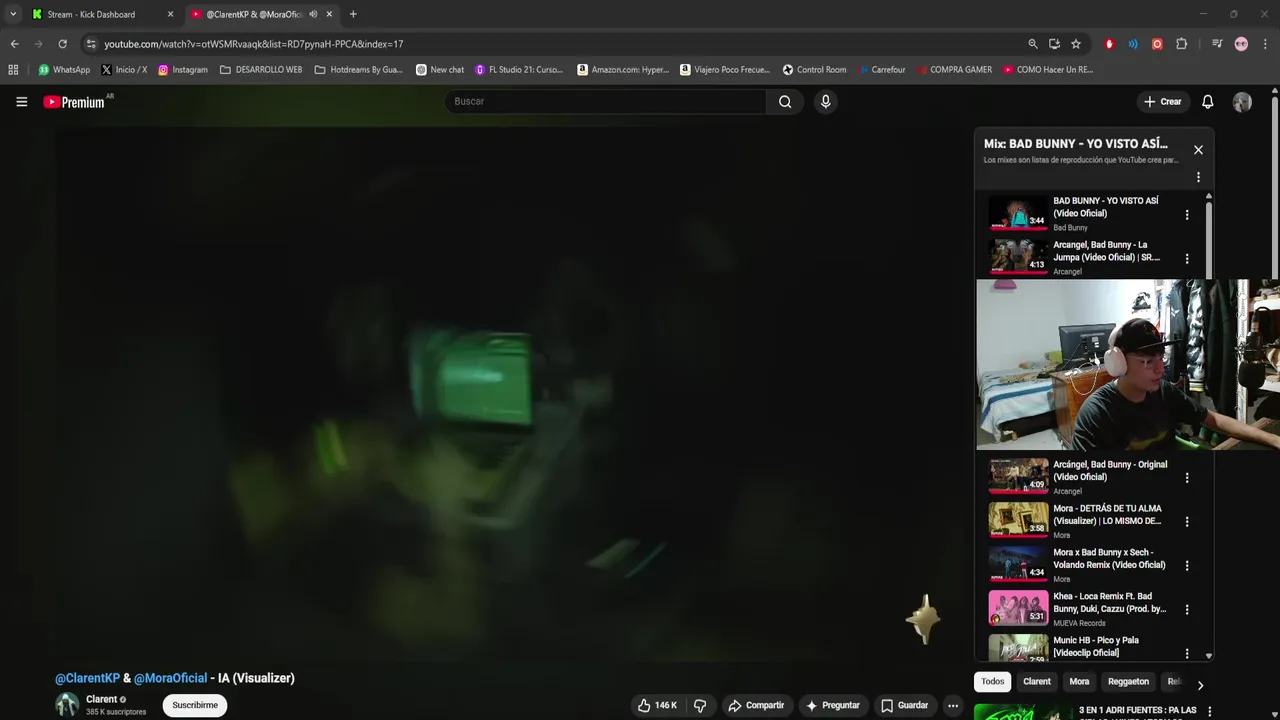Mute the YouTube tab audio speaker icon
This screenshot has width=1280, height=720.
coord(313,14)
